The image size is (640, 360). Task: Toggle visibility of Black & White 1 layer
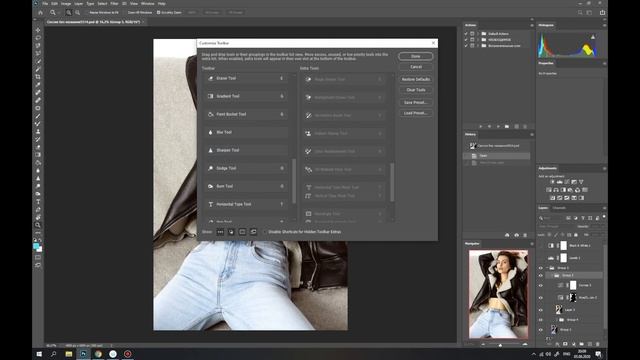coord(541,246)
